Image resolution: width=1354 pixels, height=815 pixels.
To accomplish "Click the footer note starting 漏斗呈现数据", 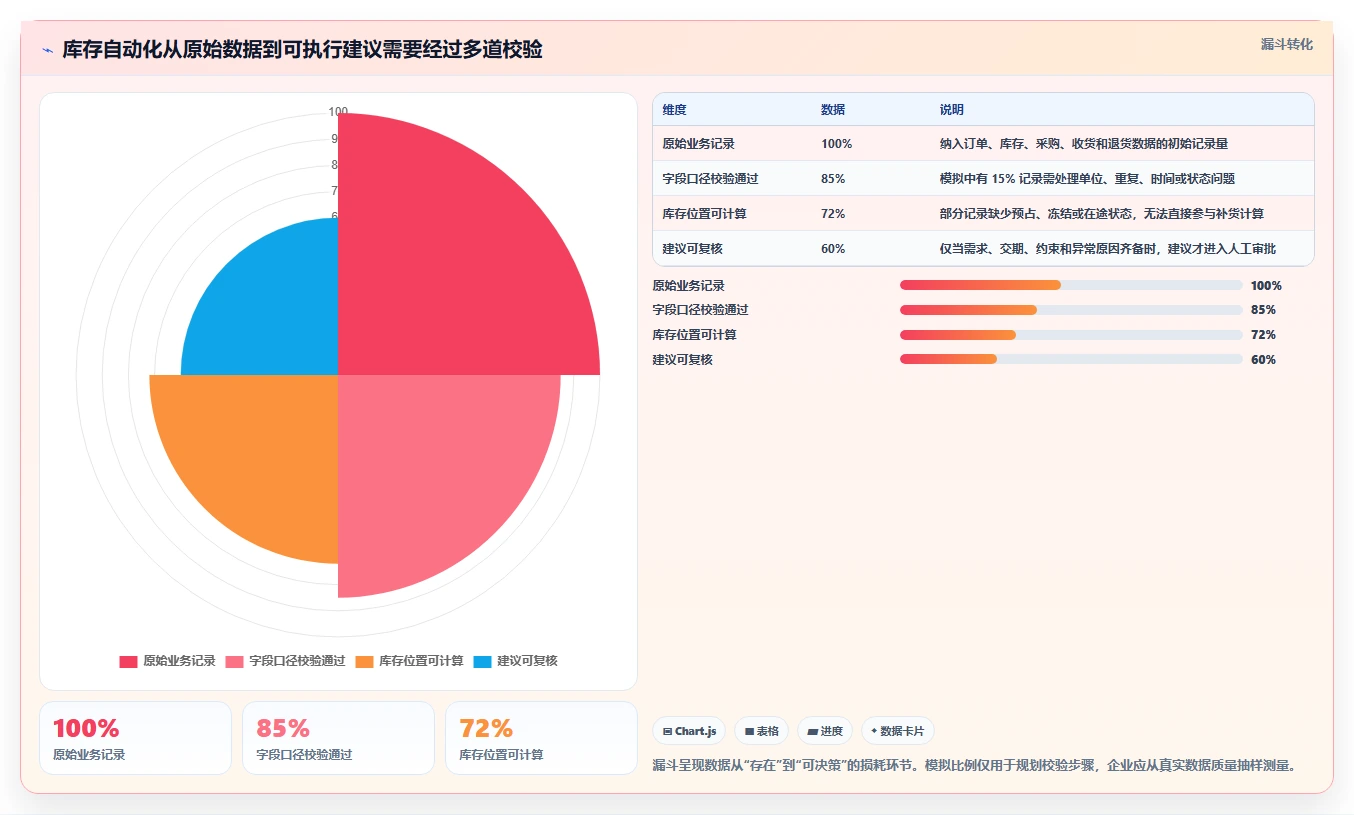I will click(x=974, y=766).
